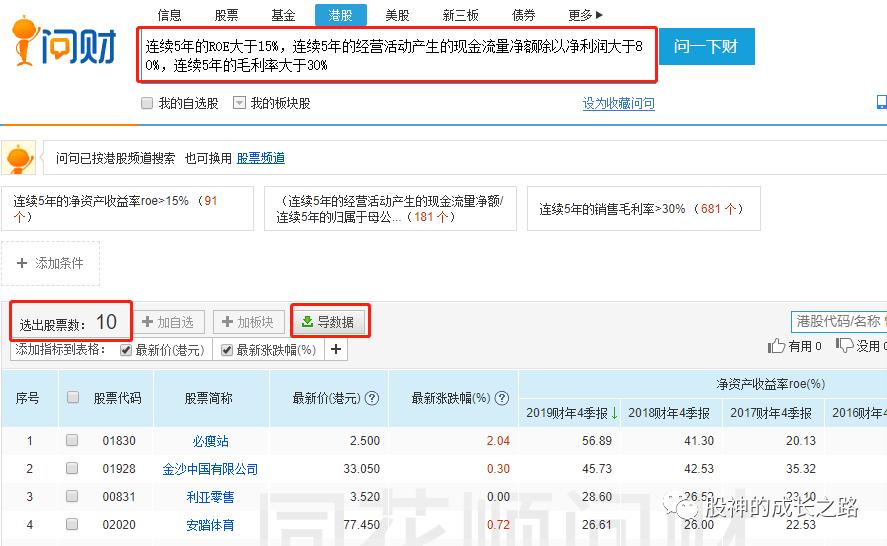The width and height of the screenshot is (887, 546).
Task: Sort by 2019财年4季报 column arrow
Action: (x=614, y=413)
